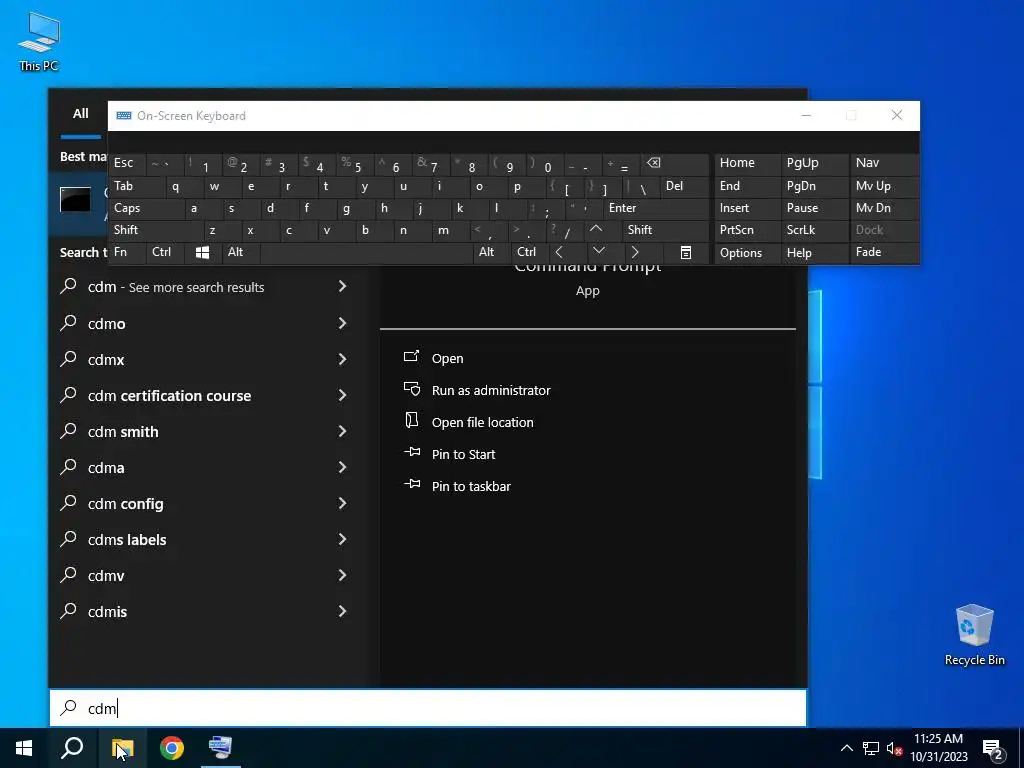
Task: Expand the cdmx suggestion arrow
Action: [342, 359]
